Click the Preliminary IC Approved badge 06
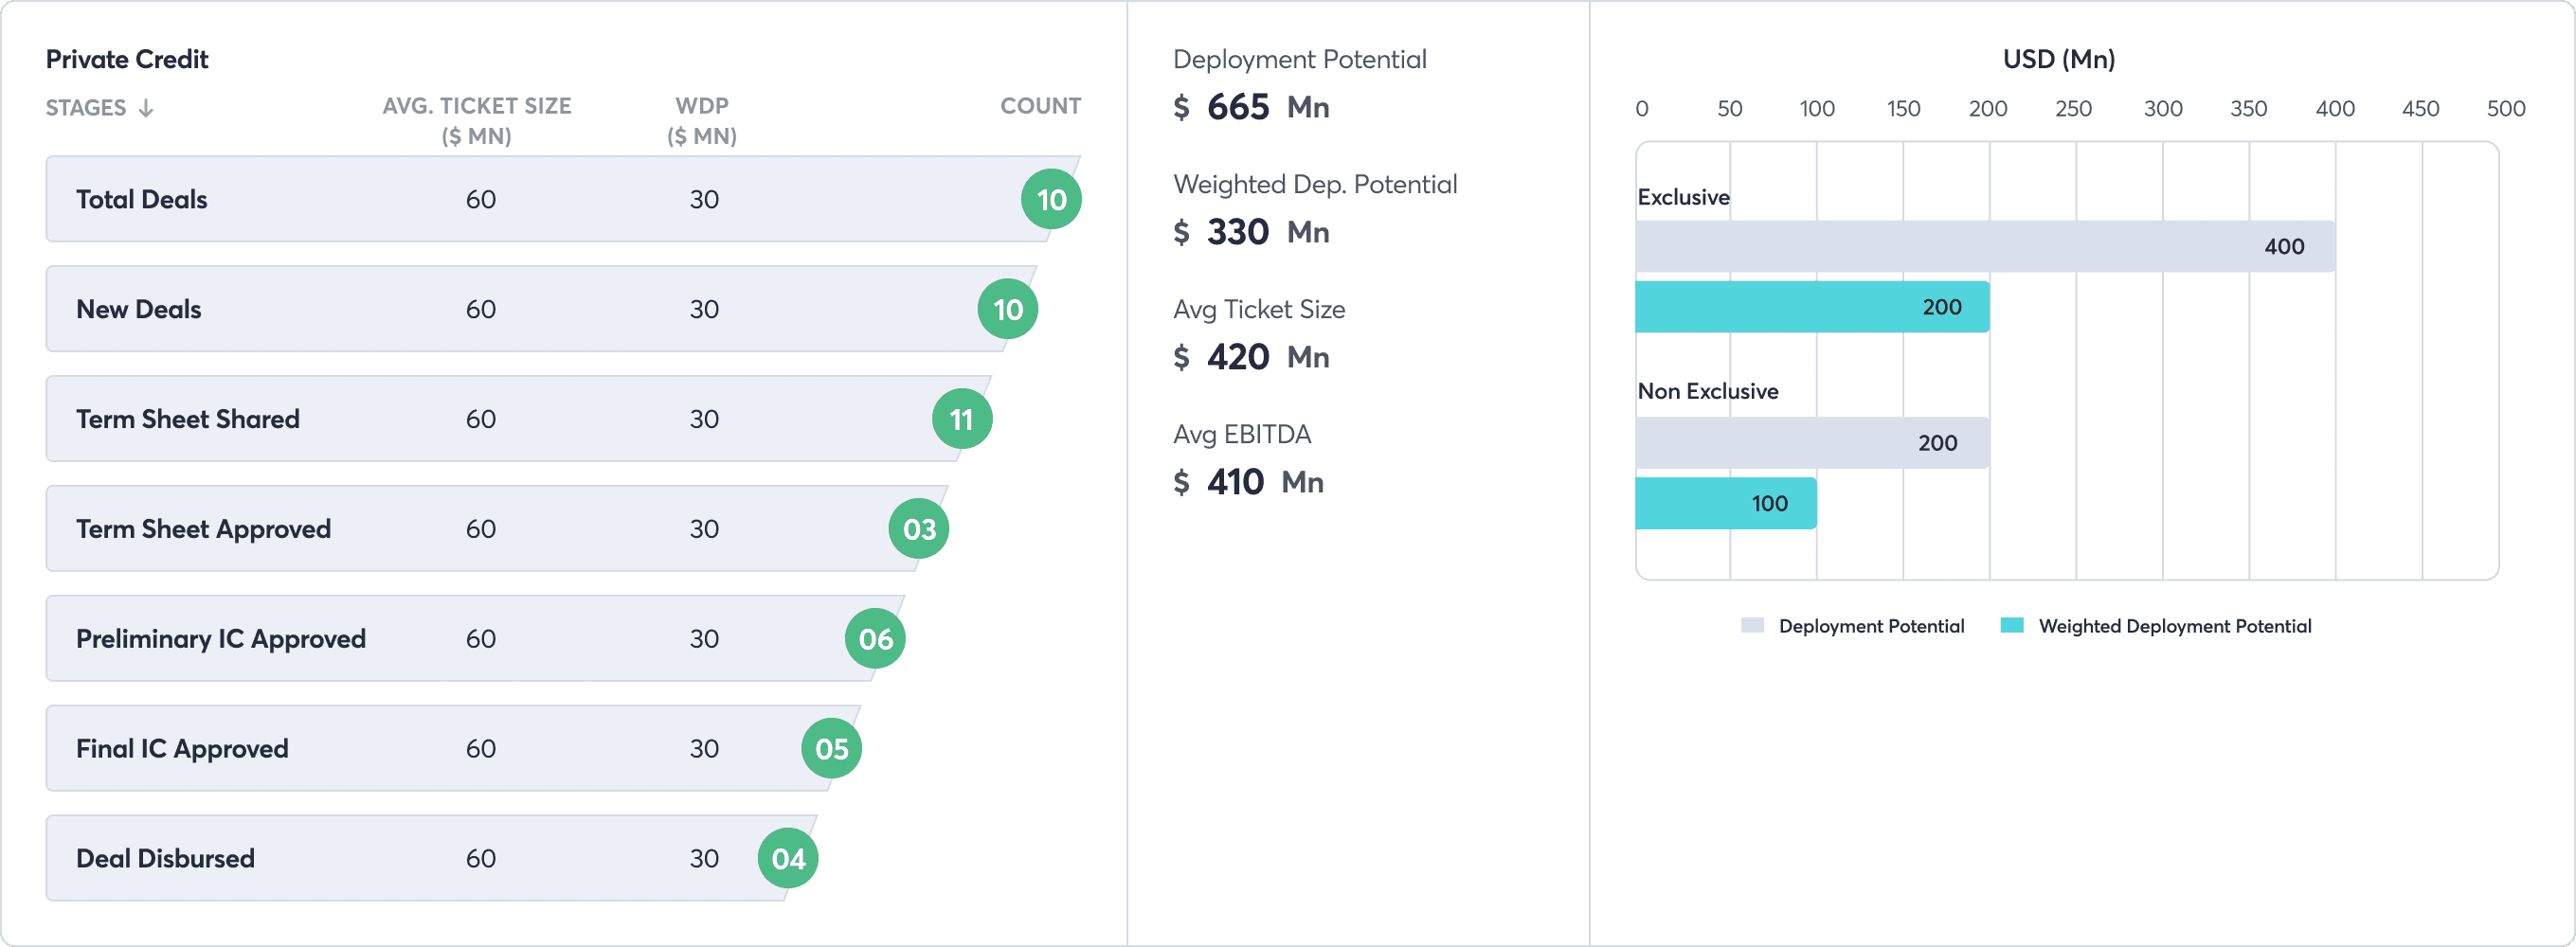The image size is (2576, 947). coord(875,639)
